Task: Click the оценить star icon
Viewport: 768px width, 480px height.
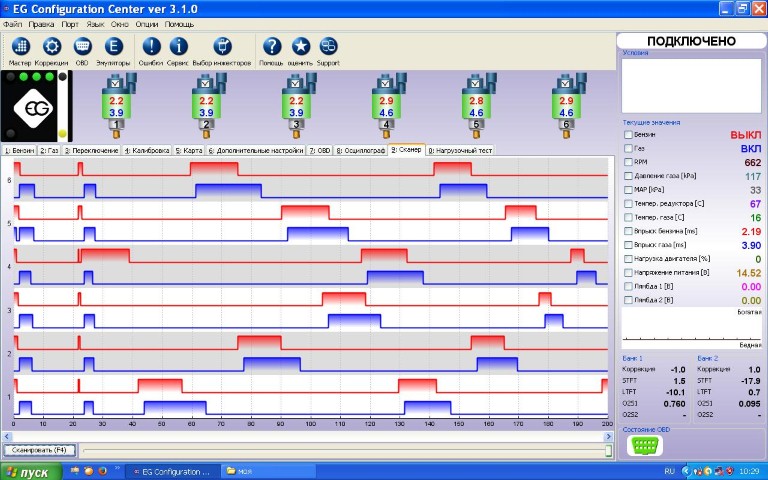Action: (300, 46)
